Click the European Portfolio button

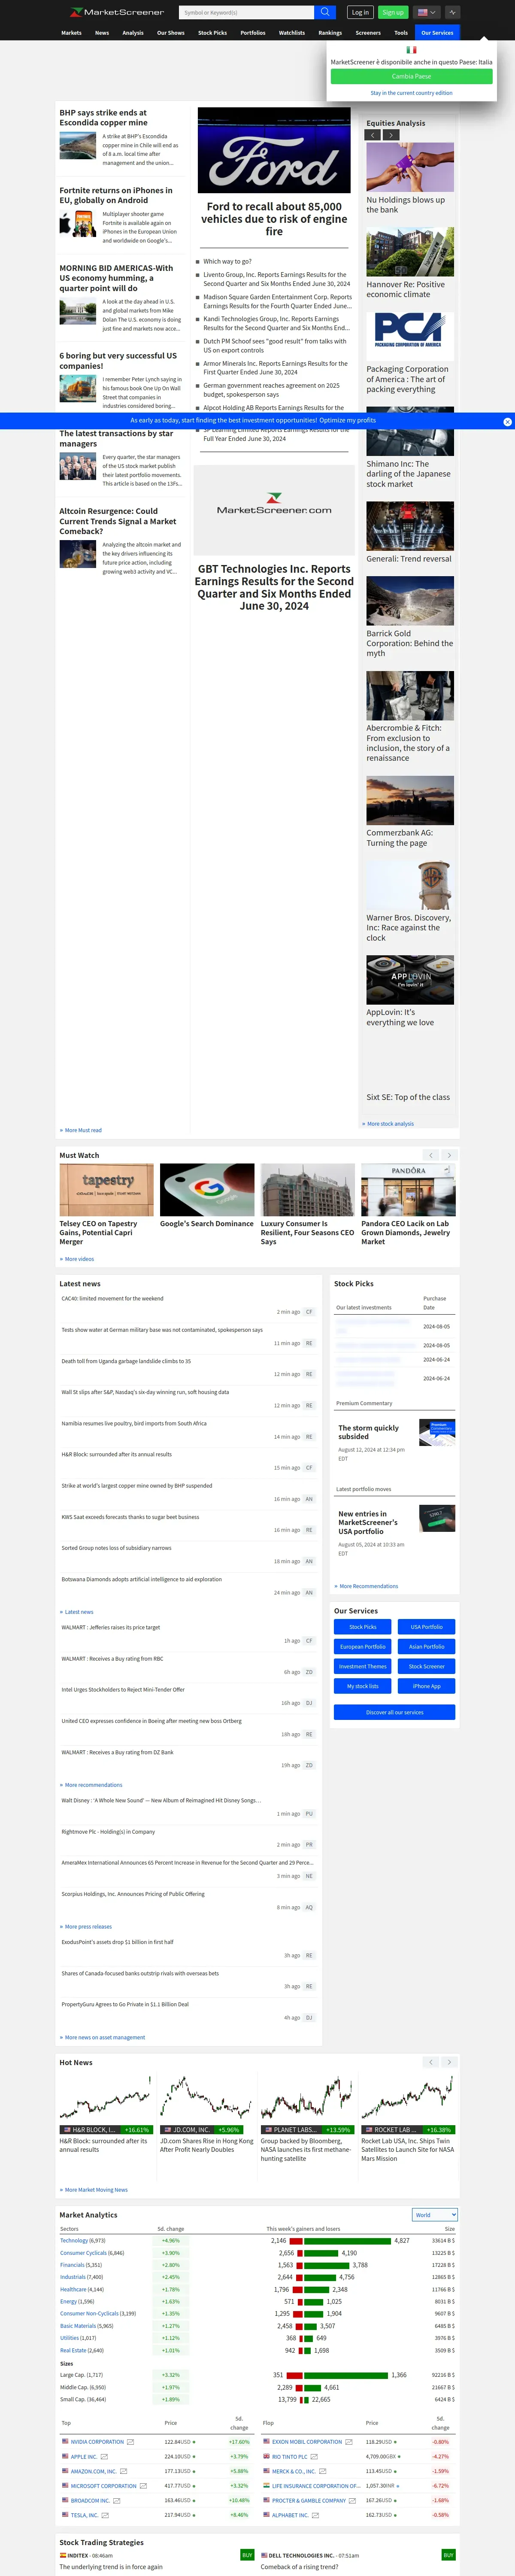(x=363, y=1646)
